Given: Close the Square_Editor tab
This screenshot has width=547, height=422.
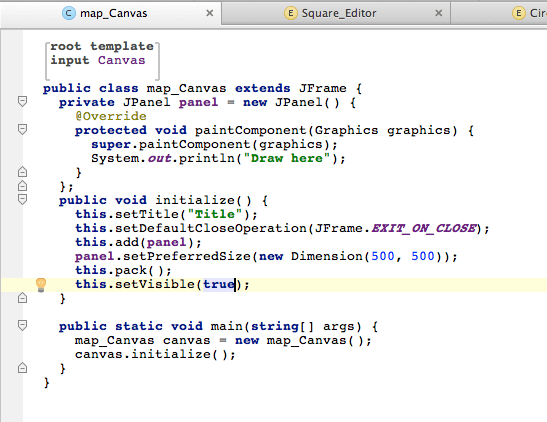Looking at the screenshot, I should [439, 13].
